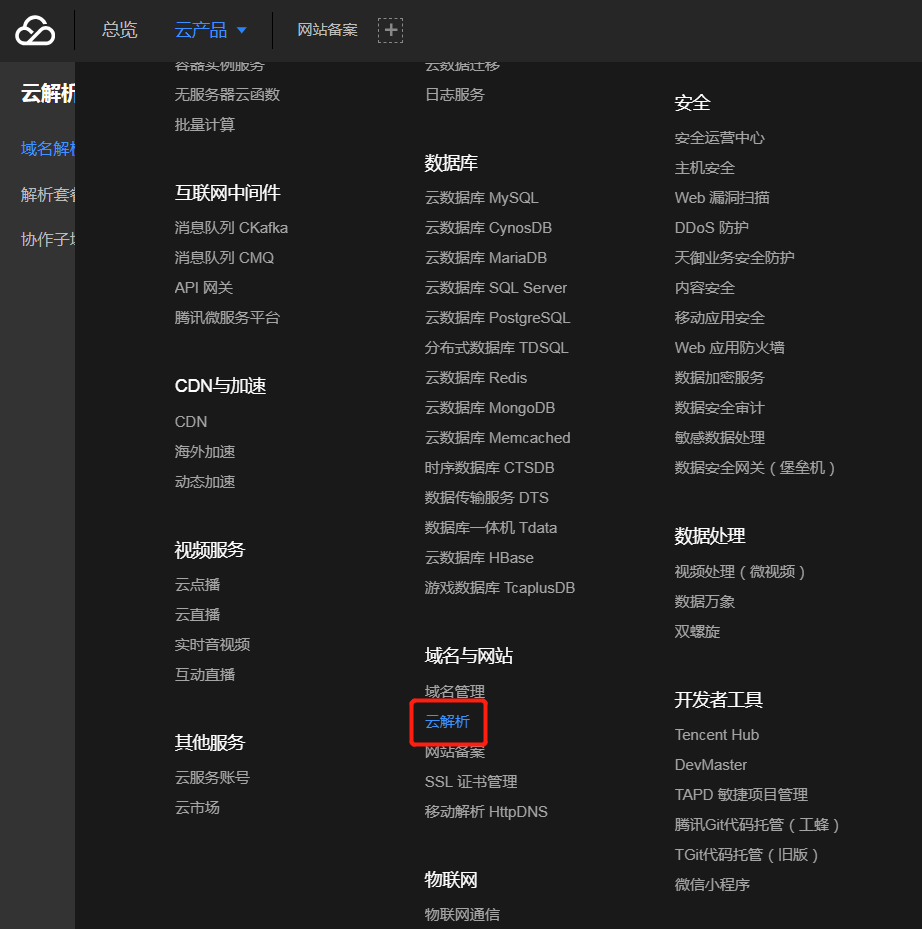The width and height of the screenshot is (922, 929).
Task: Open 数据安全网关(堡垒机) link
Action: click(x=755, y=468)
